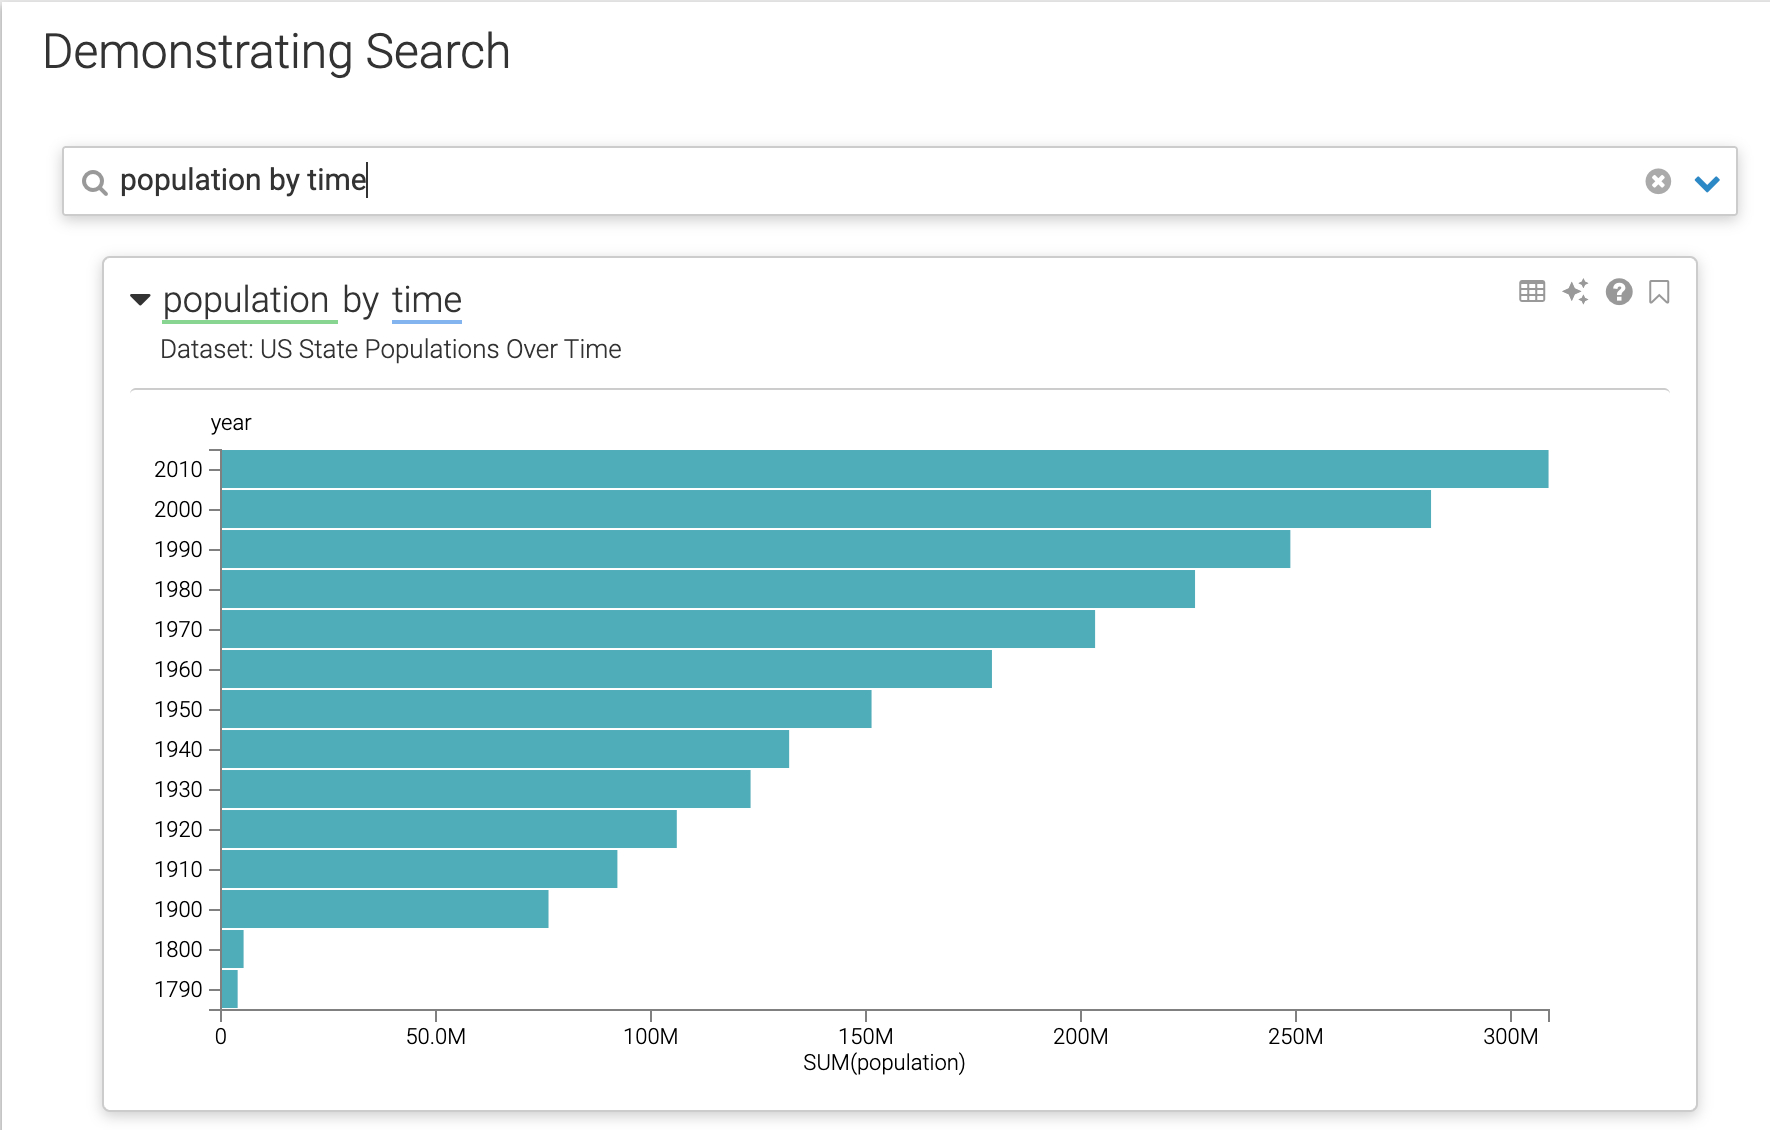
Task: Click the SUM(population) axis label
Action: [884, 1063]
